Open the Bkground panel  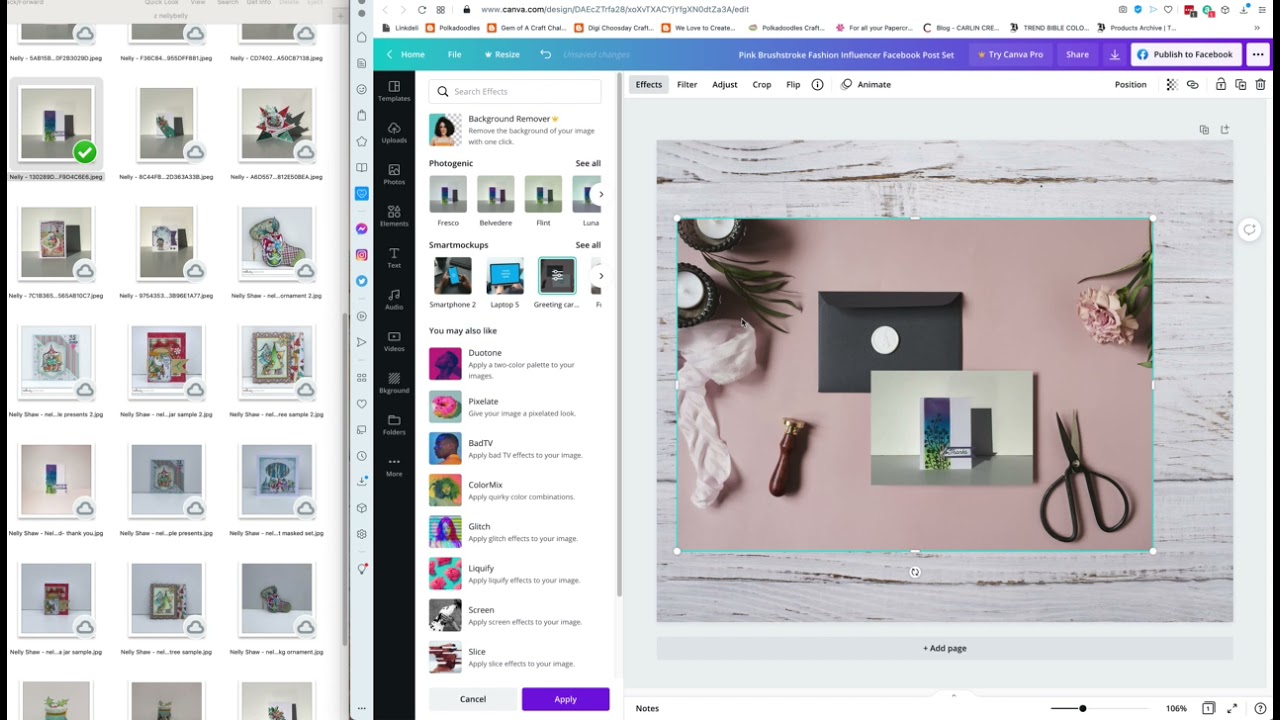tap(394, 383)
